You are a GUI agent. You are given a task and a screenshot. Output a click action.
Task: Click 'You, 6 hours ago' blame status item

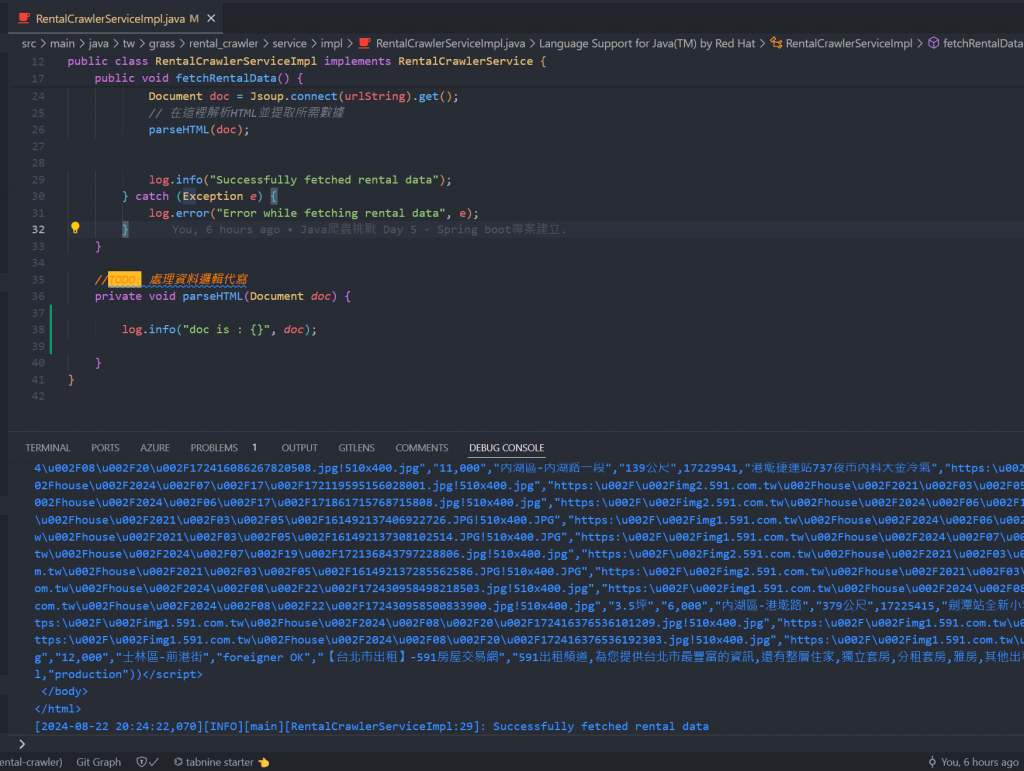pyautogui.click(x=973, y=762)
